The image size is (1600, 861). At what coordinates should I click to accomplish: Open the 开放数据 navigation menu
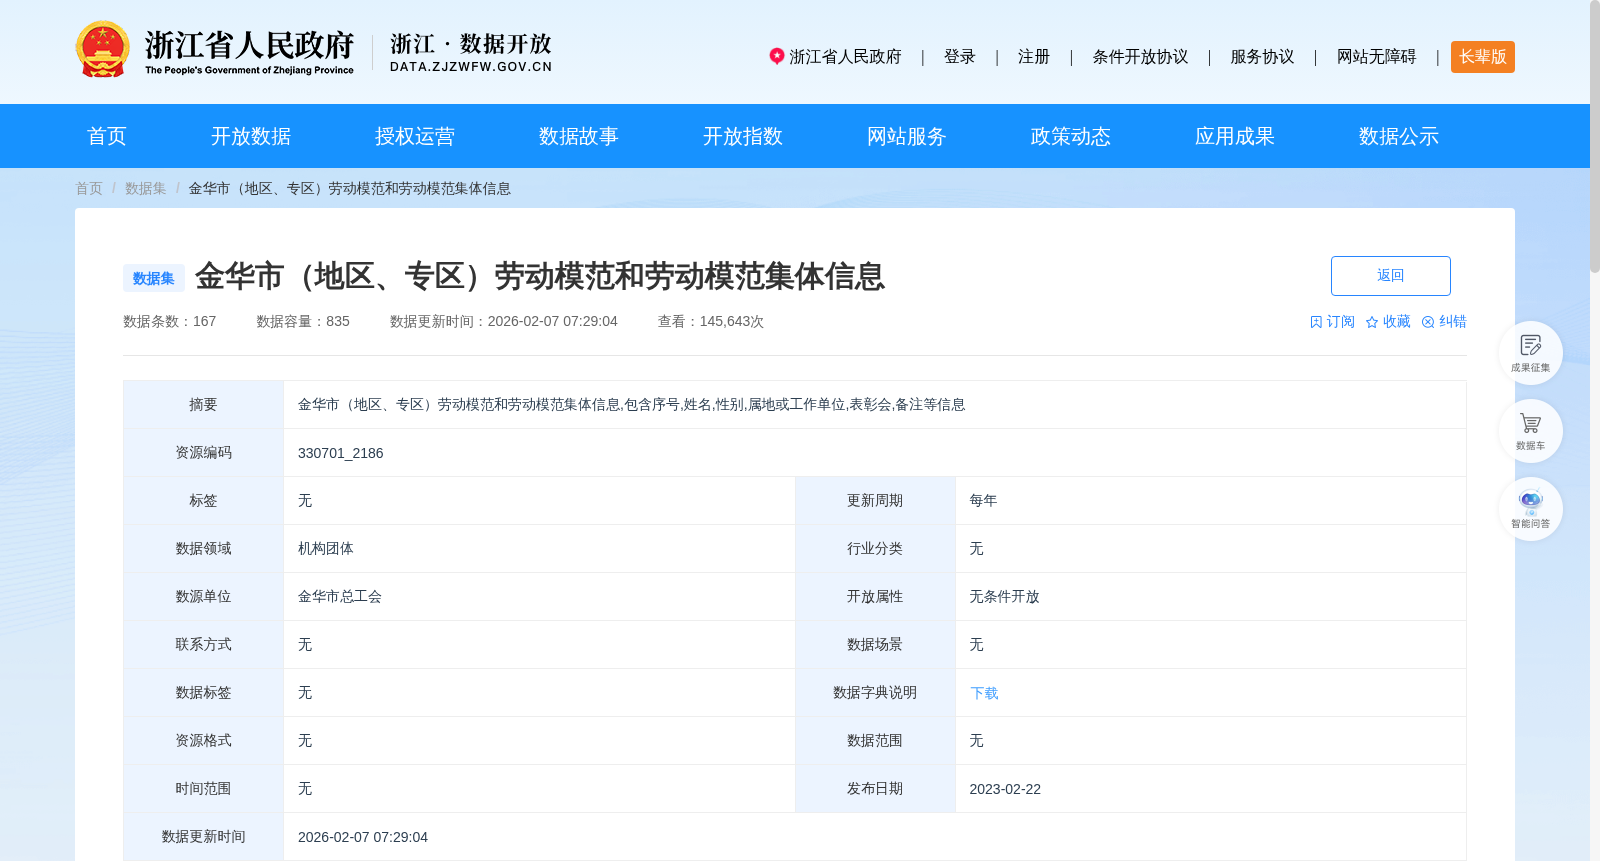click(251, 136)
